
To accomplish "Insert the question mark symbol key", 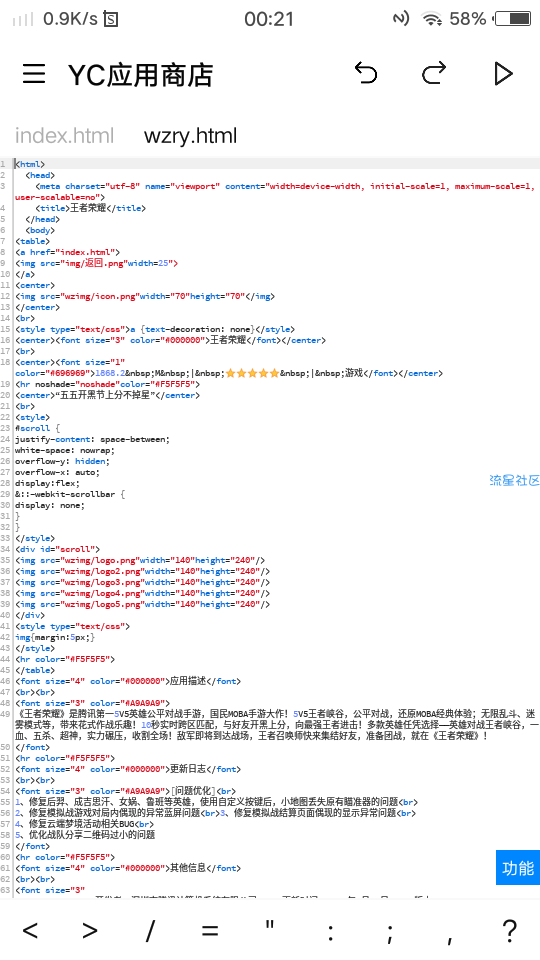I will coord(509,931).
